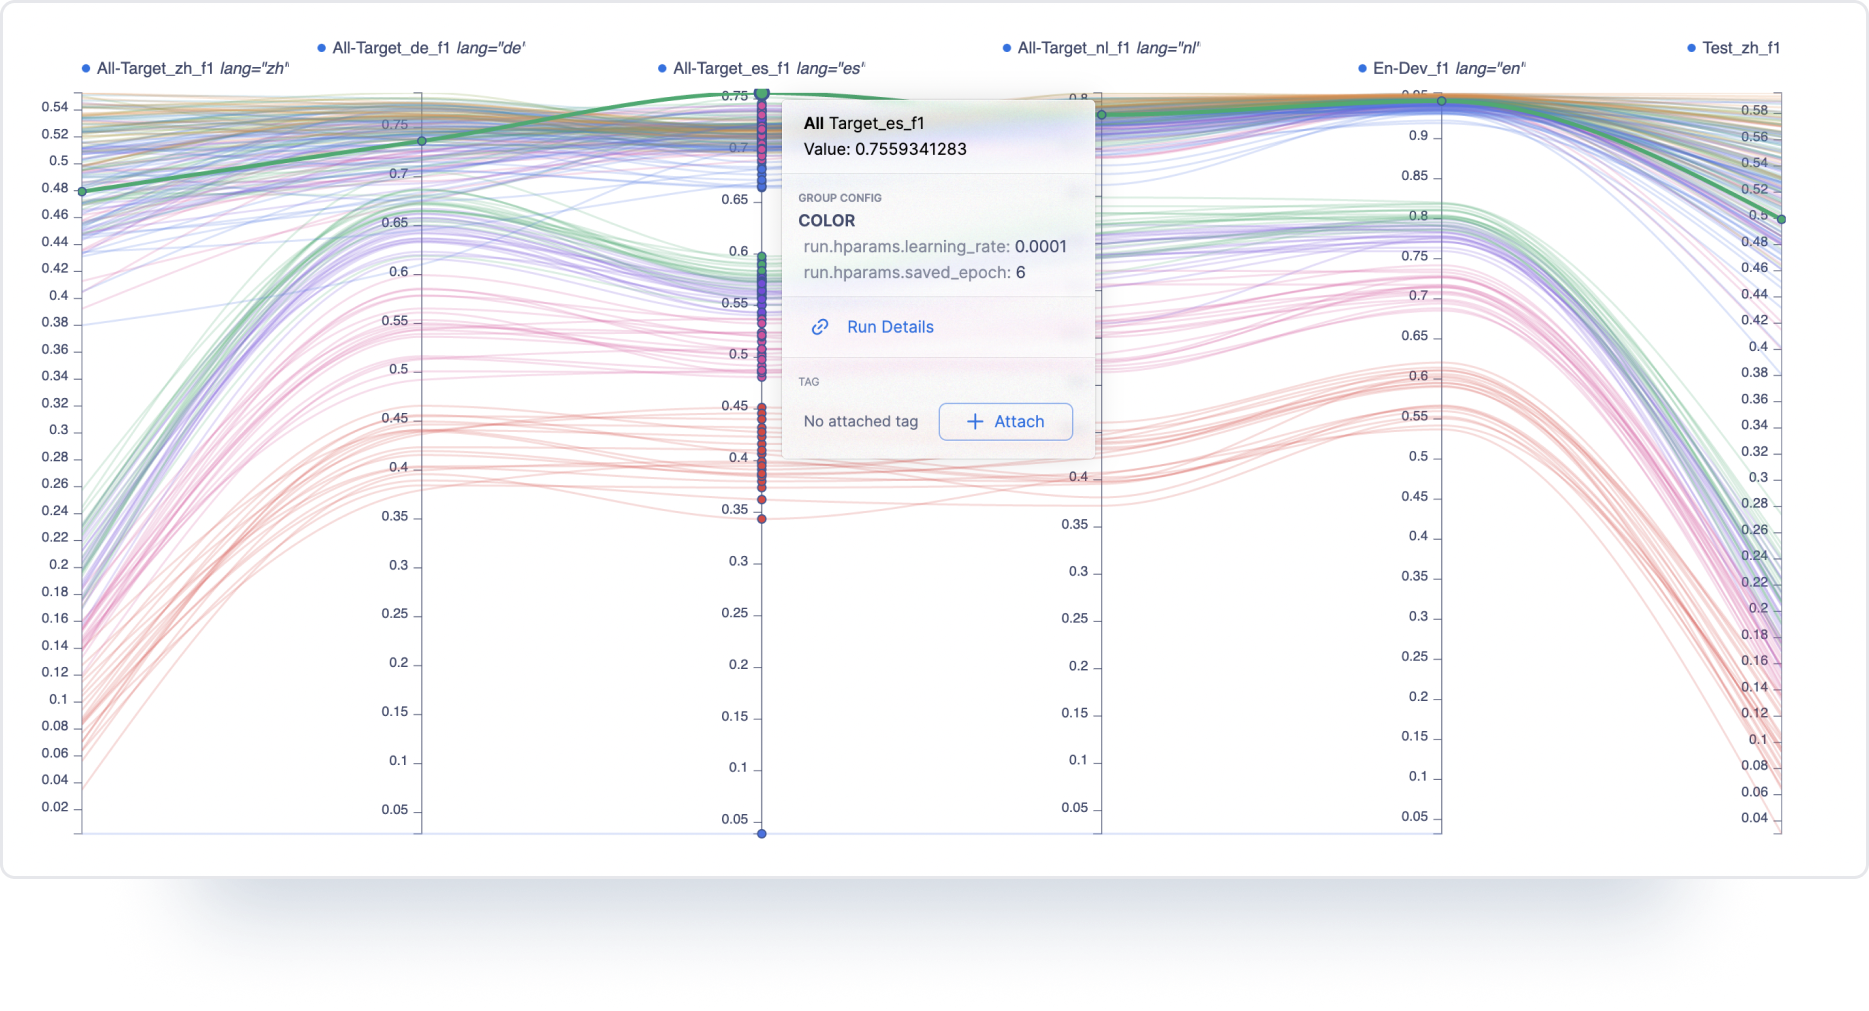Click the learning_rate value 0.0001 in tooltip

(x=1040, y=247)
